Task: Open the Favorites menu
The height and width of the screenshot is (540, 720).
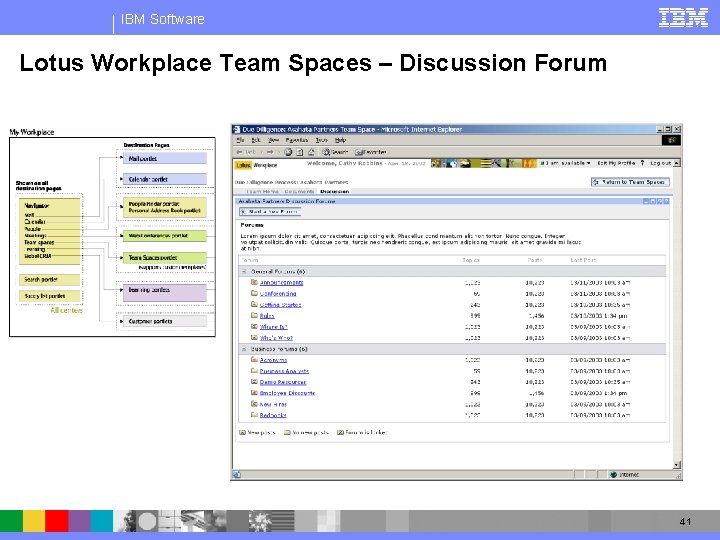Action: (x=297, y=140)
